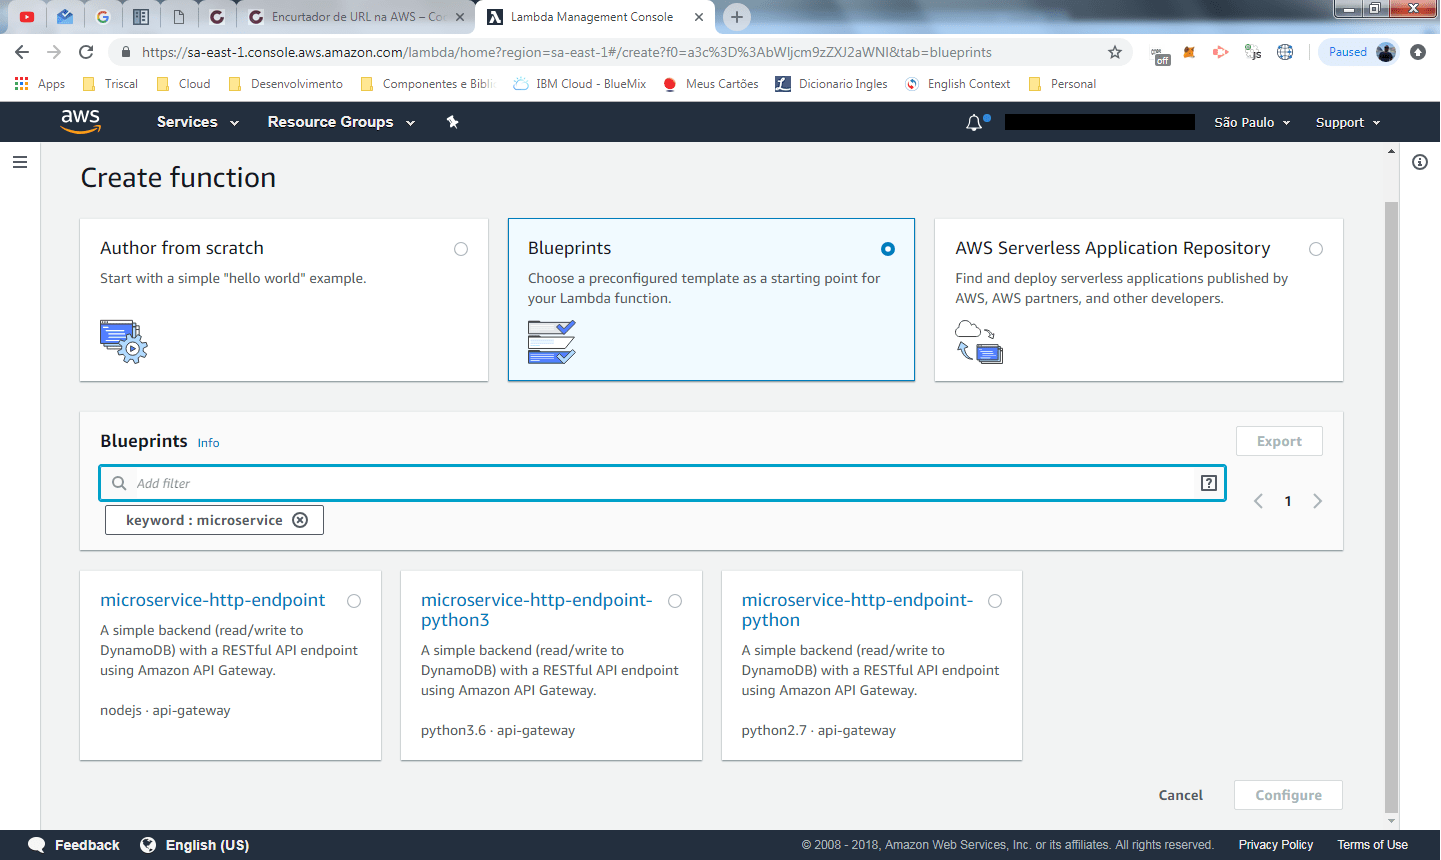This screenshot has height=860, width=1441.
Task: Open the left navigation hamburger menu
Action: tap(20, 162)
